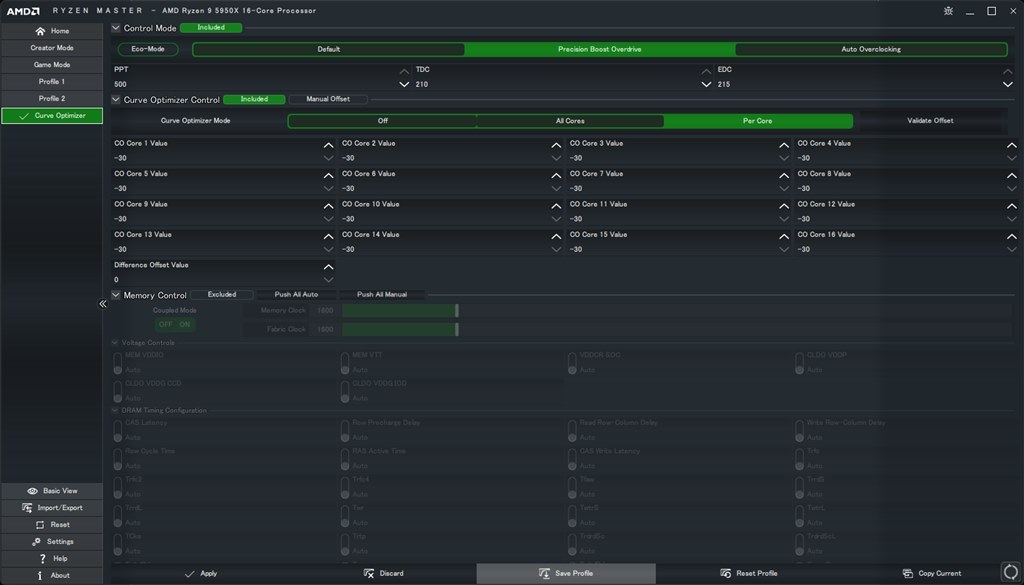Decrease CO Core 4 Value

(x=1012, y=158)
